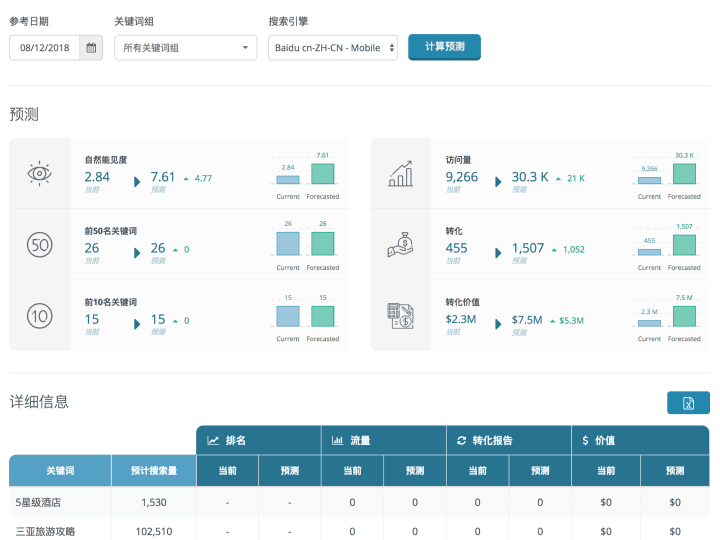720x540 pixels.
Task: Click the money bag hand icon for 转化
Action: coord(400,245)
